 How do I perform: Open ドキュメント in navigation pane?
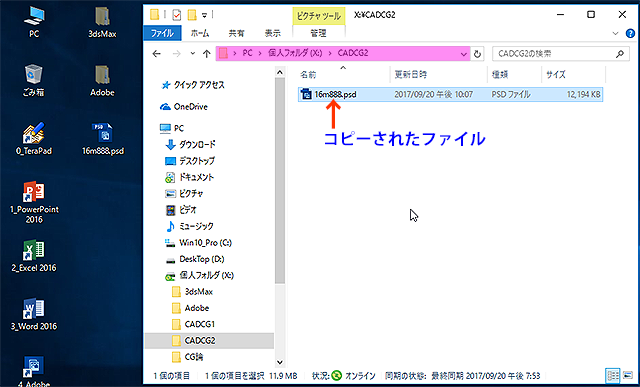[189, 178]
